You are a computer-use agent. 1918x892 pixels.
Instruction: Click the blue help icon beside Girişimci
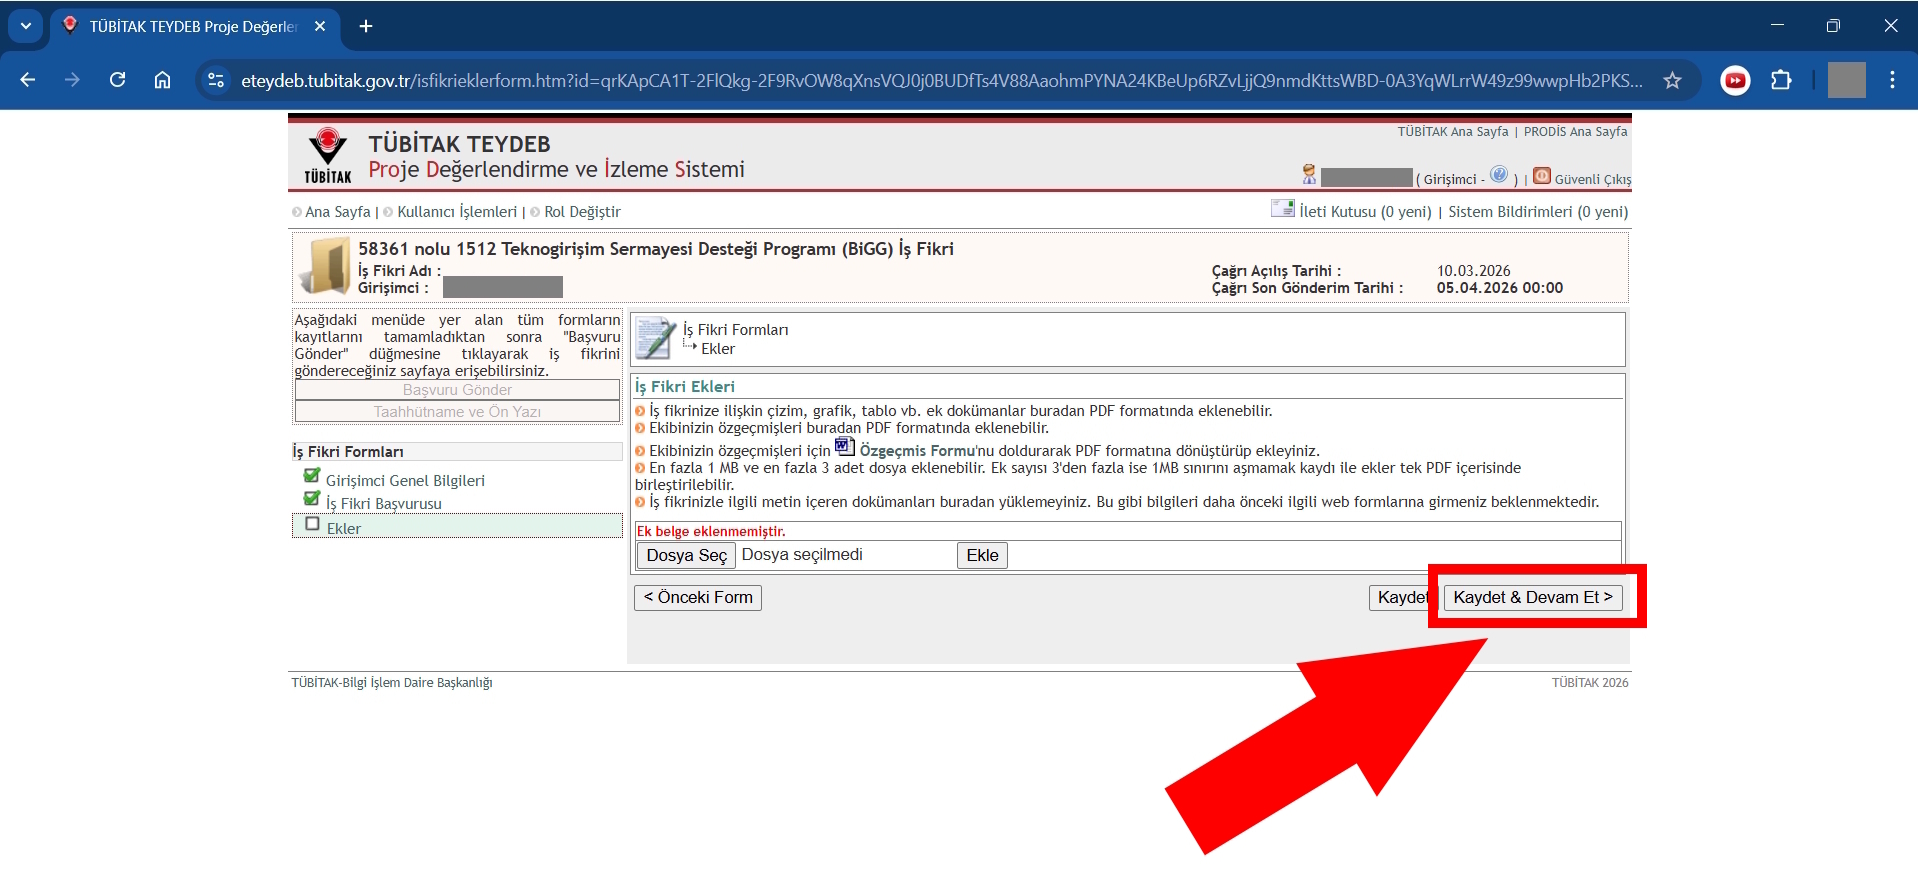[1498, 175]
